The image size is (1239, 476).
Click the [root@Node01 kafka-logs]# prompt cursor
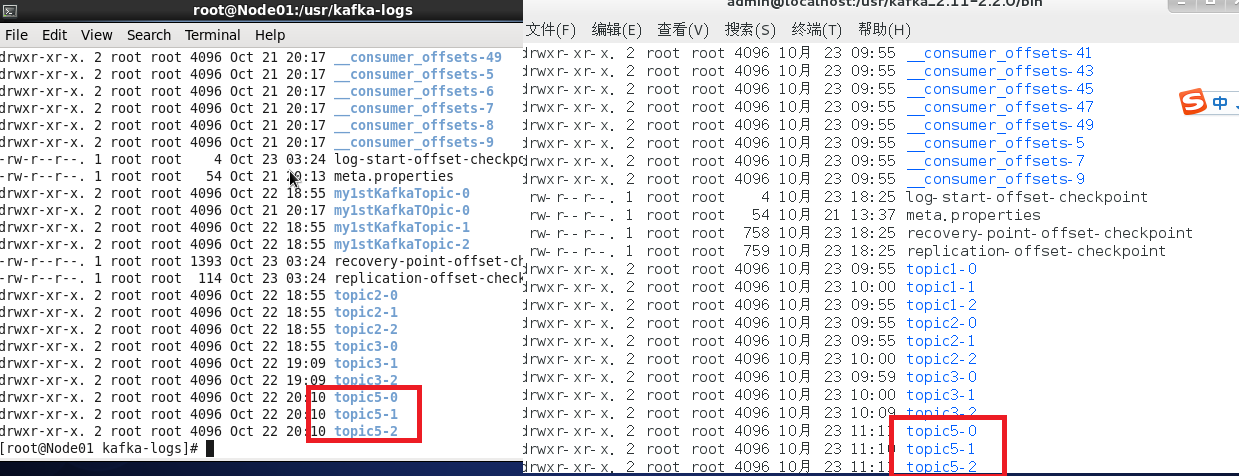210,448
